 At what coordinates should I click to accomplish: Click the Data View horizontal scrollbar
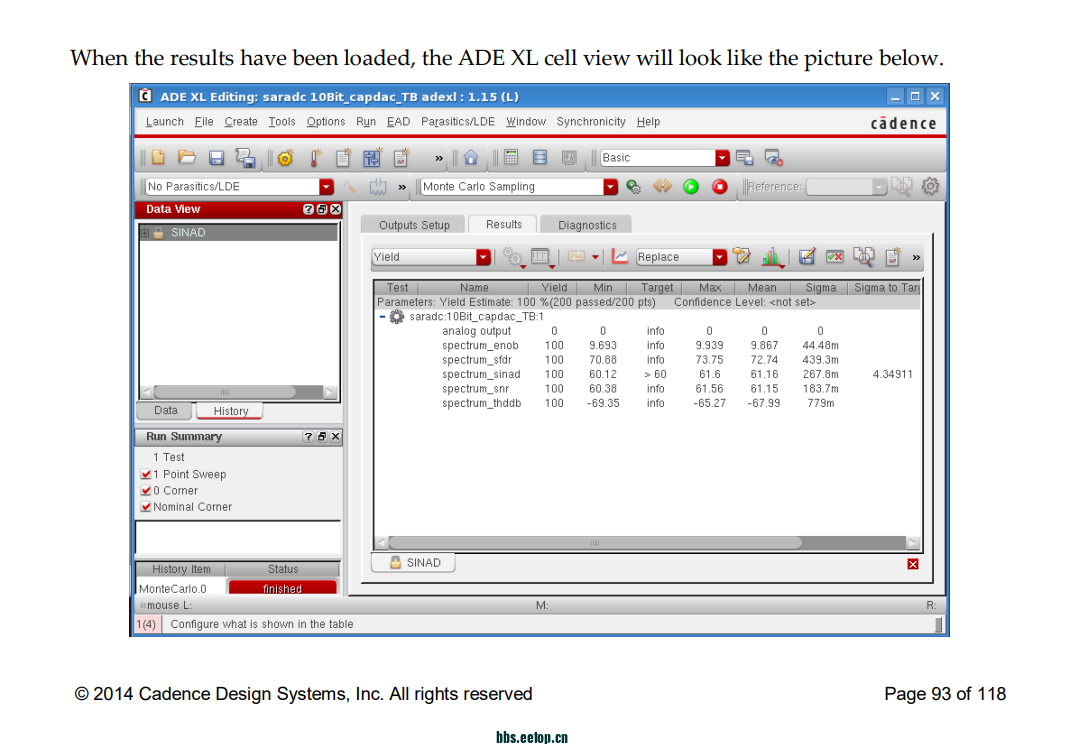(x=225, y=392)
